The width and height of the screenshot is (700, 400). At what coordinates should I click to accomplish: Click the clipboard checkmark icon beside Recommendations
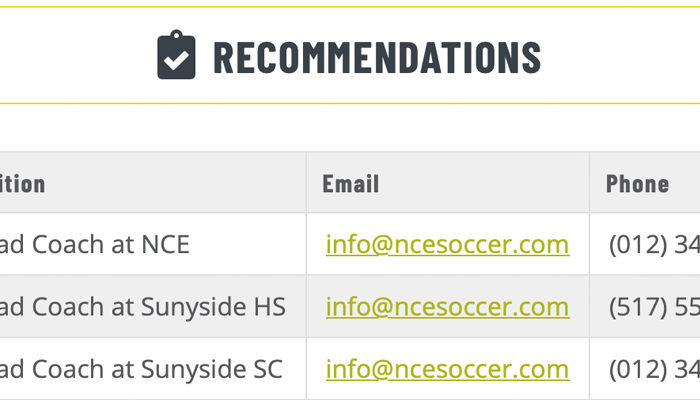pos(176,54)
